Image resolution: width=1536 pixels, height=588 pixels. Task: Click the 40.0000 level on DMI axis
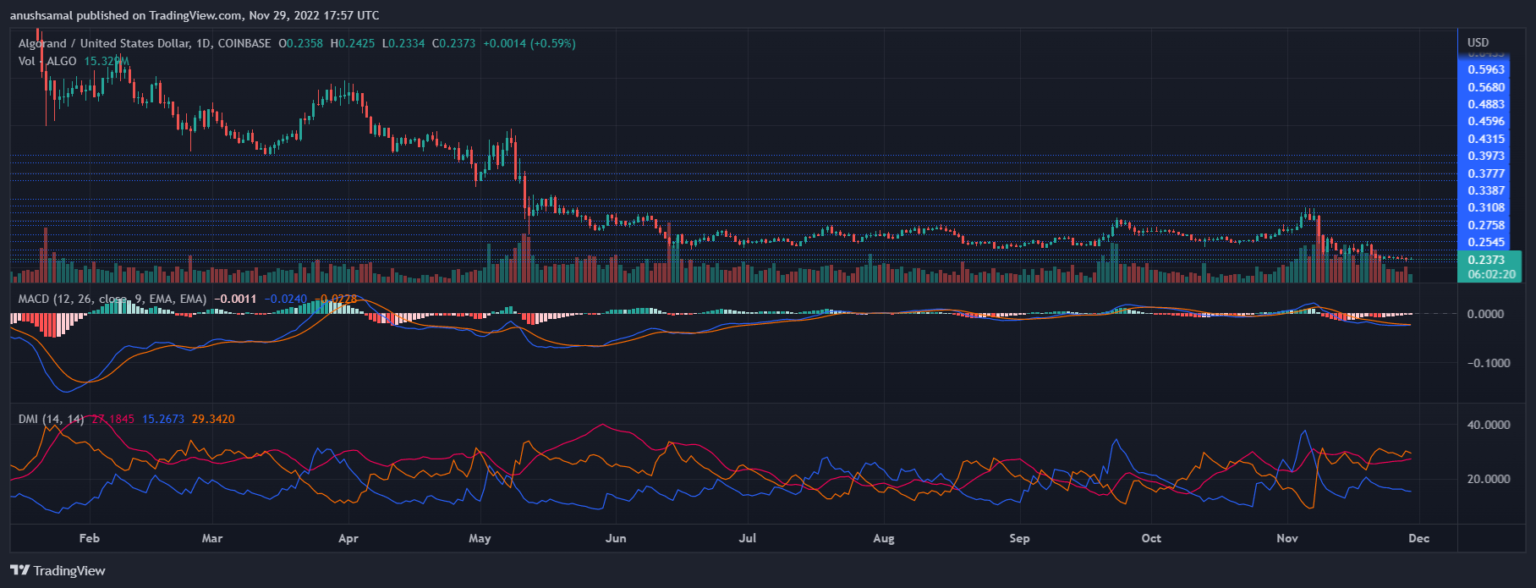click(x=1489, y=425)
